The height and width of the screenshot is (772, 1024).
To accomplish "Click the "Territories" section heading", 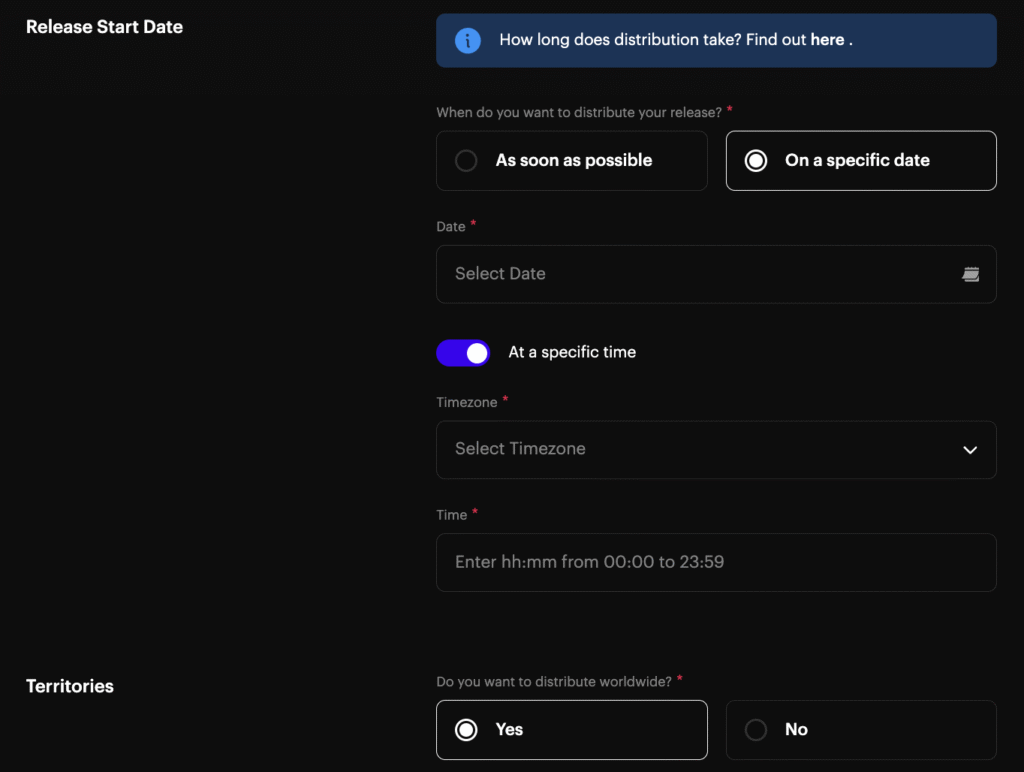I will coord(70,686).
